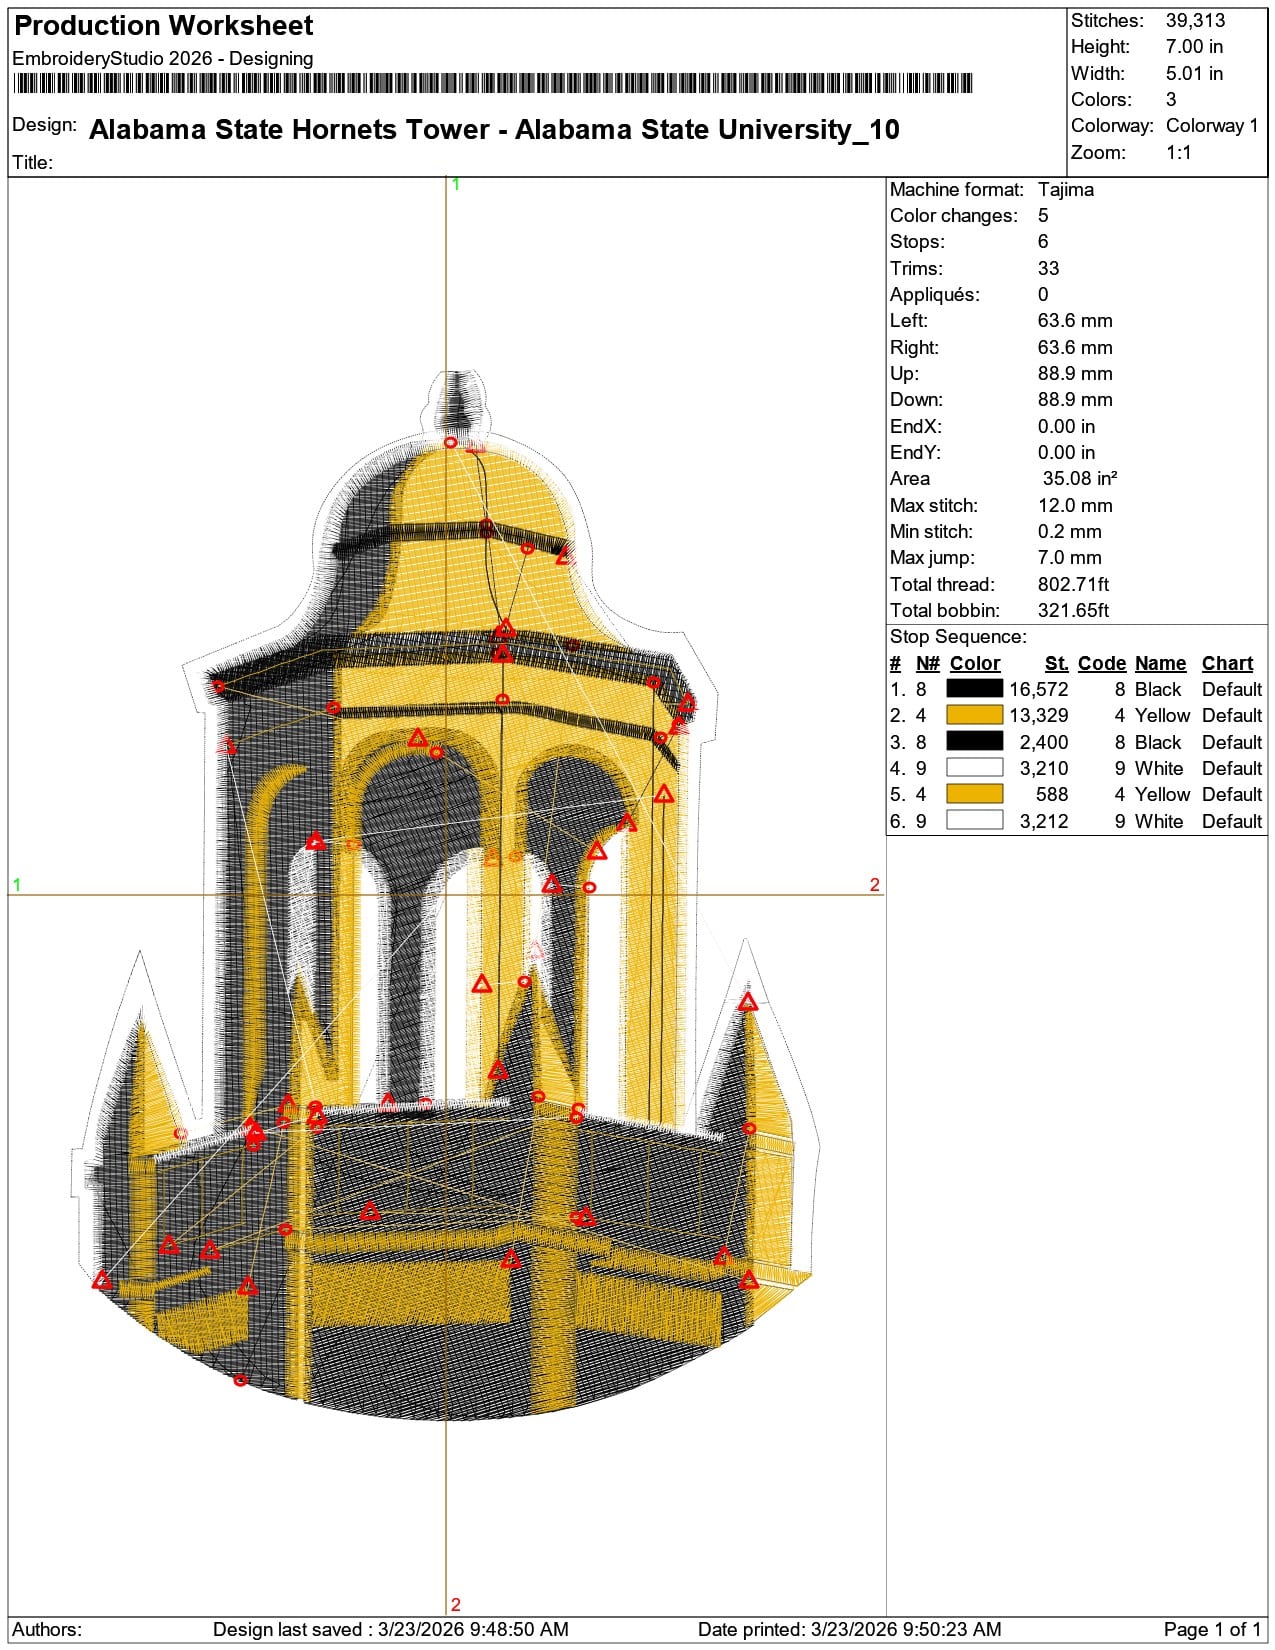Click the stitch count 2,400 in row 3

click(x=1044, y=742)
